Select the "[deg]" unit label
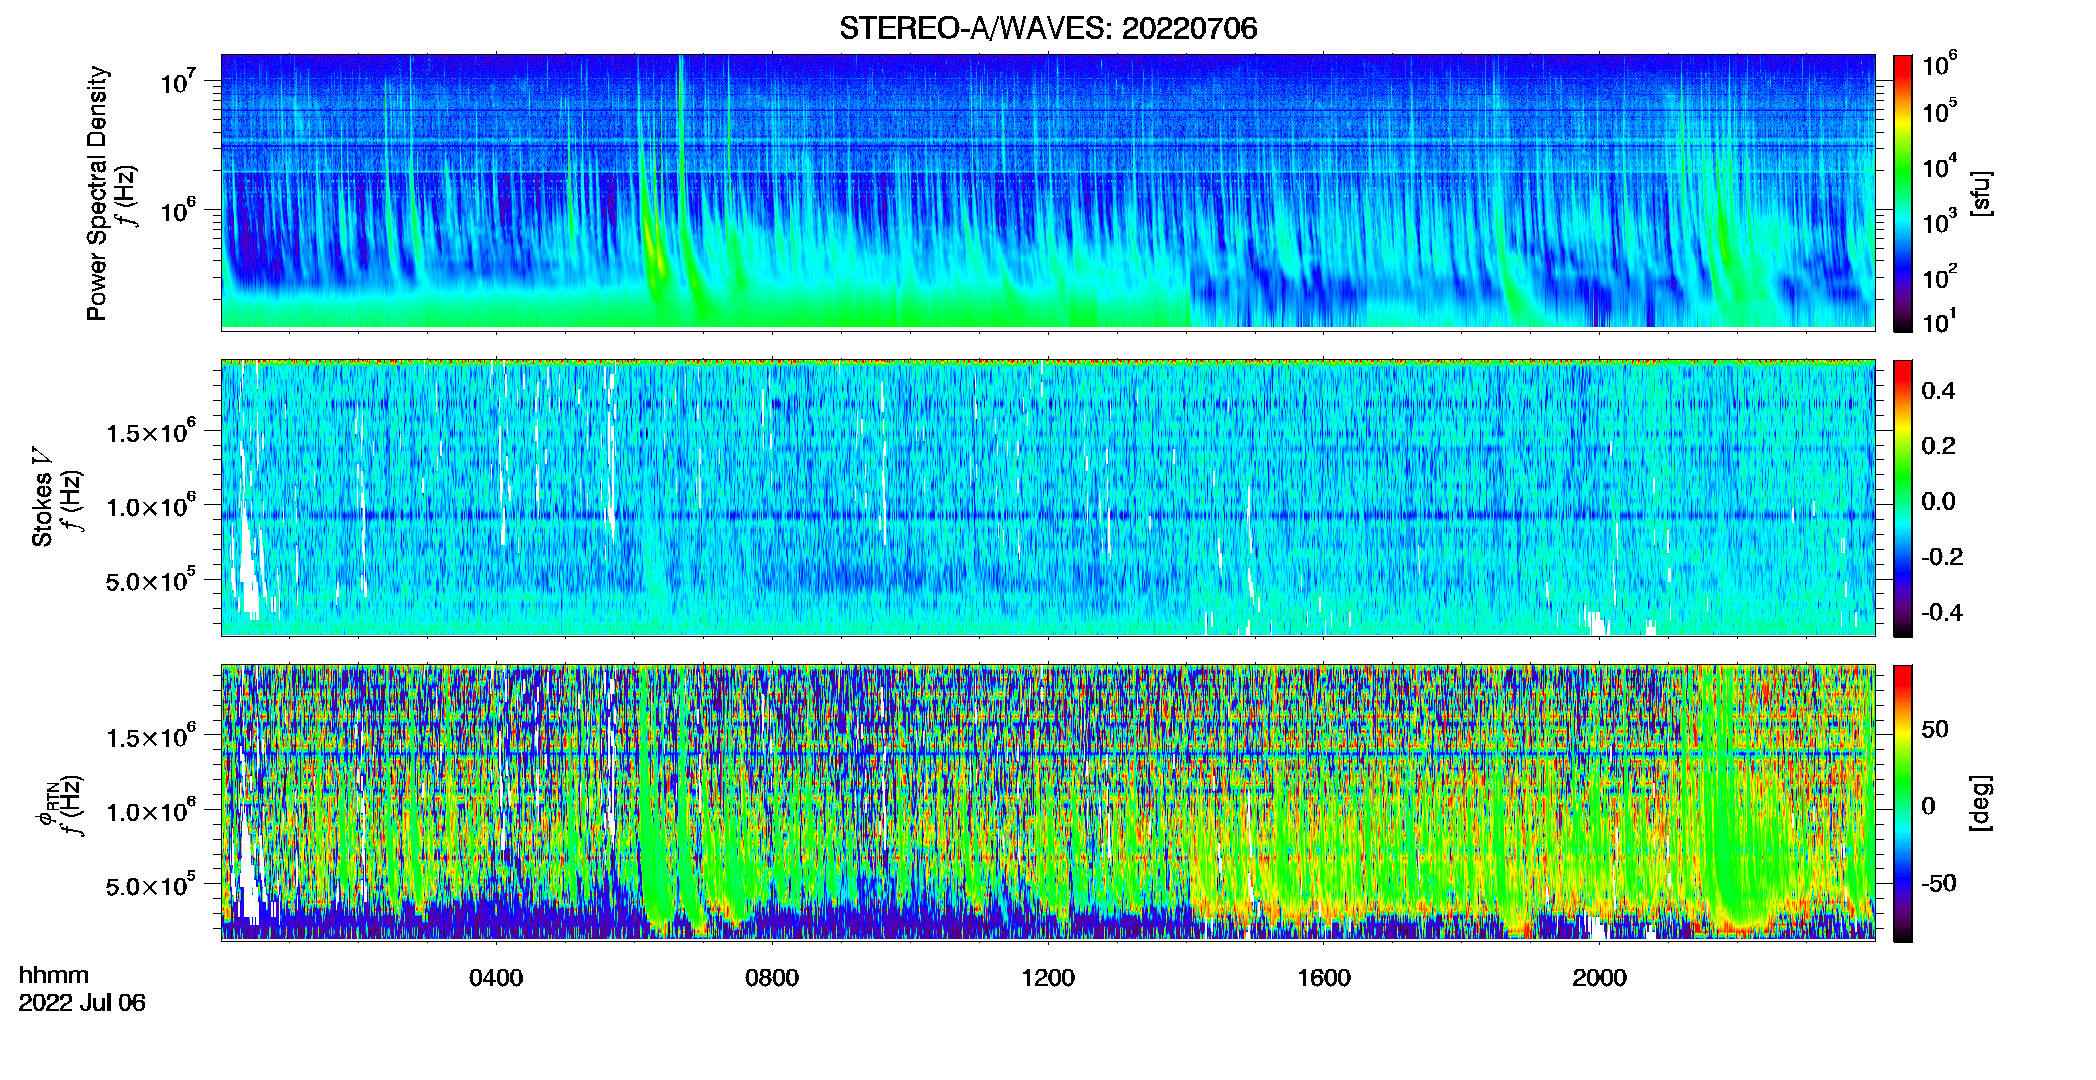The width and height of the screenshot is (2096, 1080). click(1981, 803)
